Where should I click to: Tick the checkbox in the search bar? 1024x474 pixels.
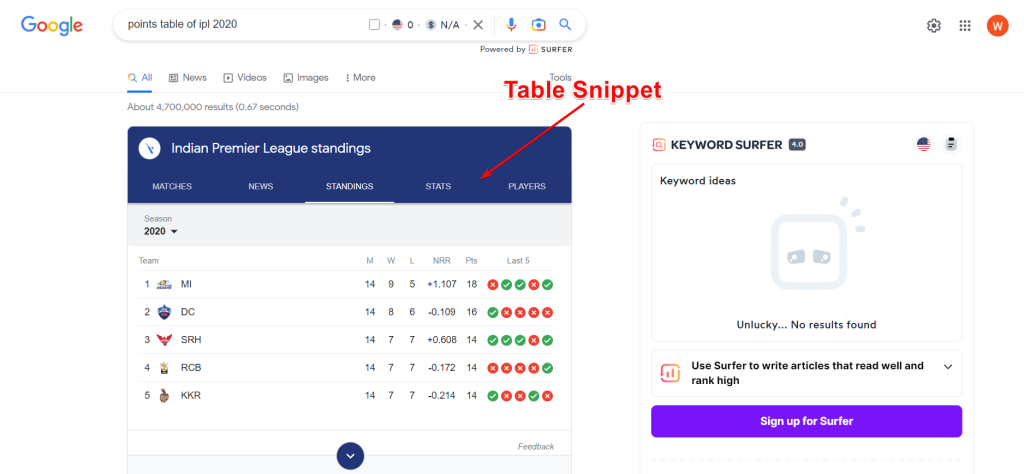pos(374,25)
